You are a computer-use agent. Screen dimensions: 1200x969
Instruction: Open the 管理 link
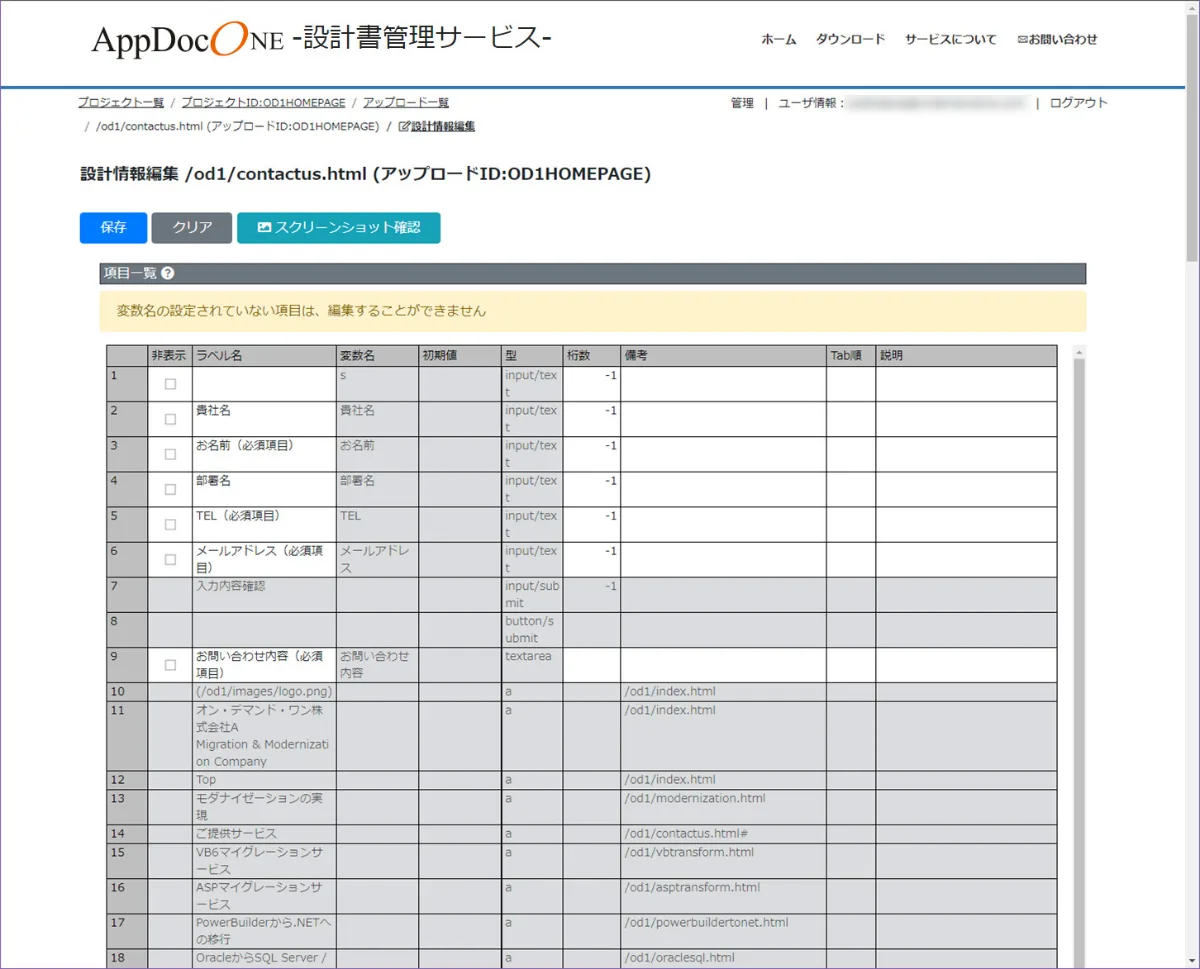coord(742,103)
